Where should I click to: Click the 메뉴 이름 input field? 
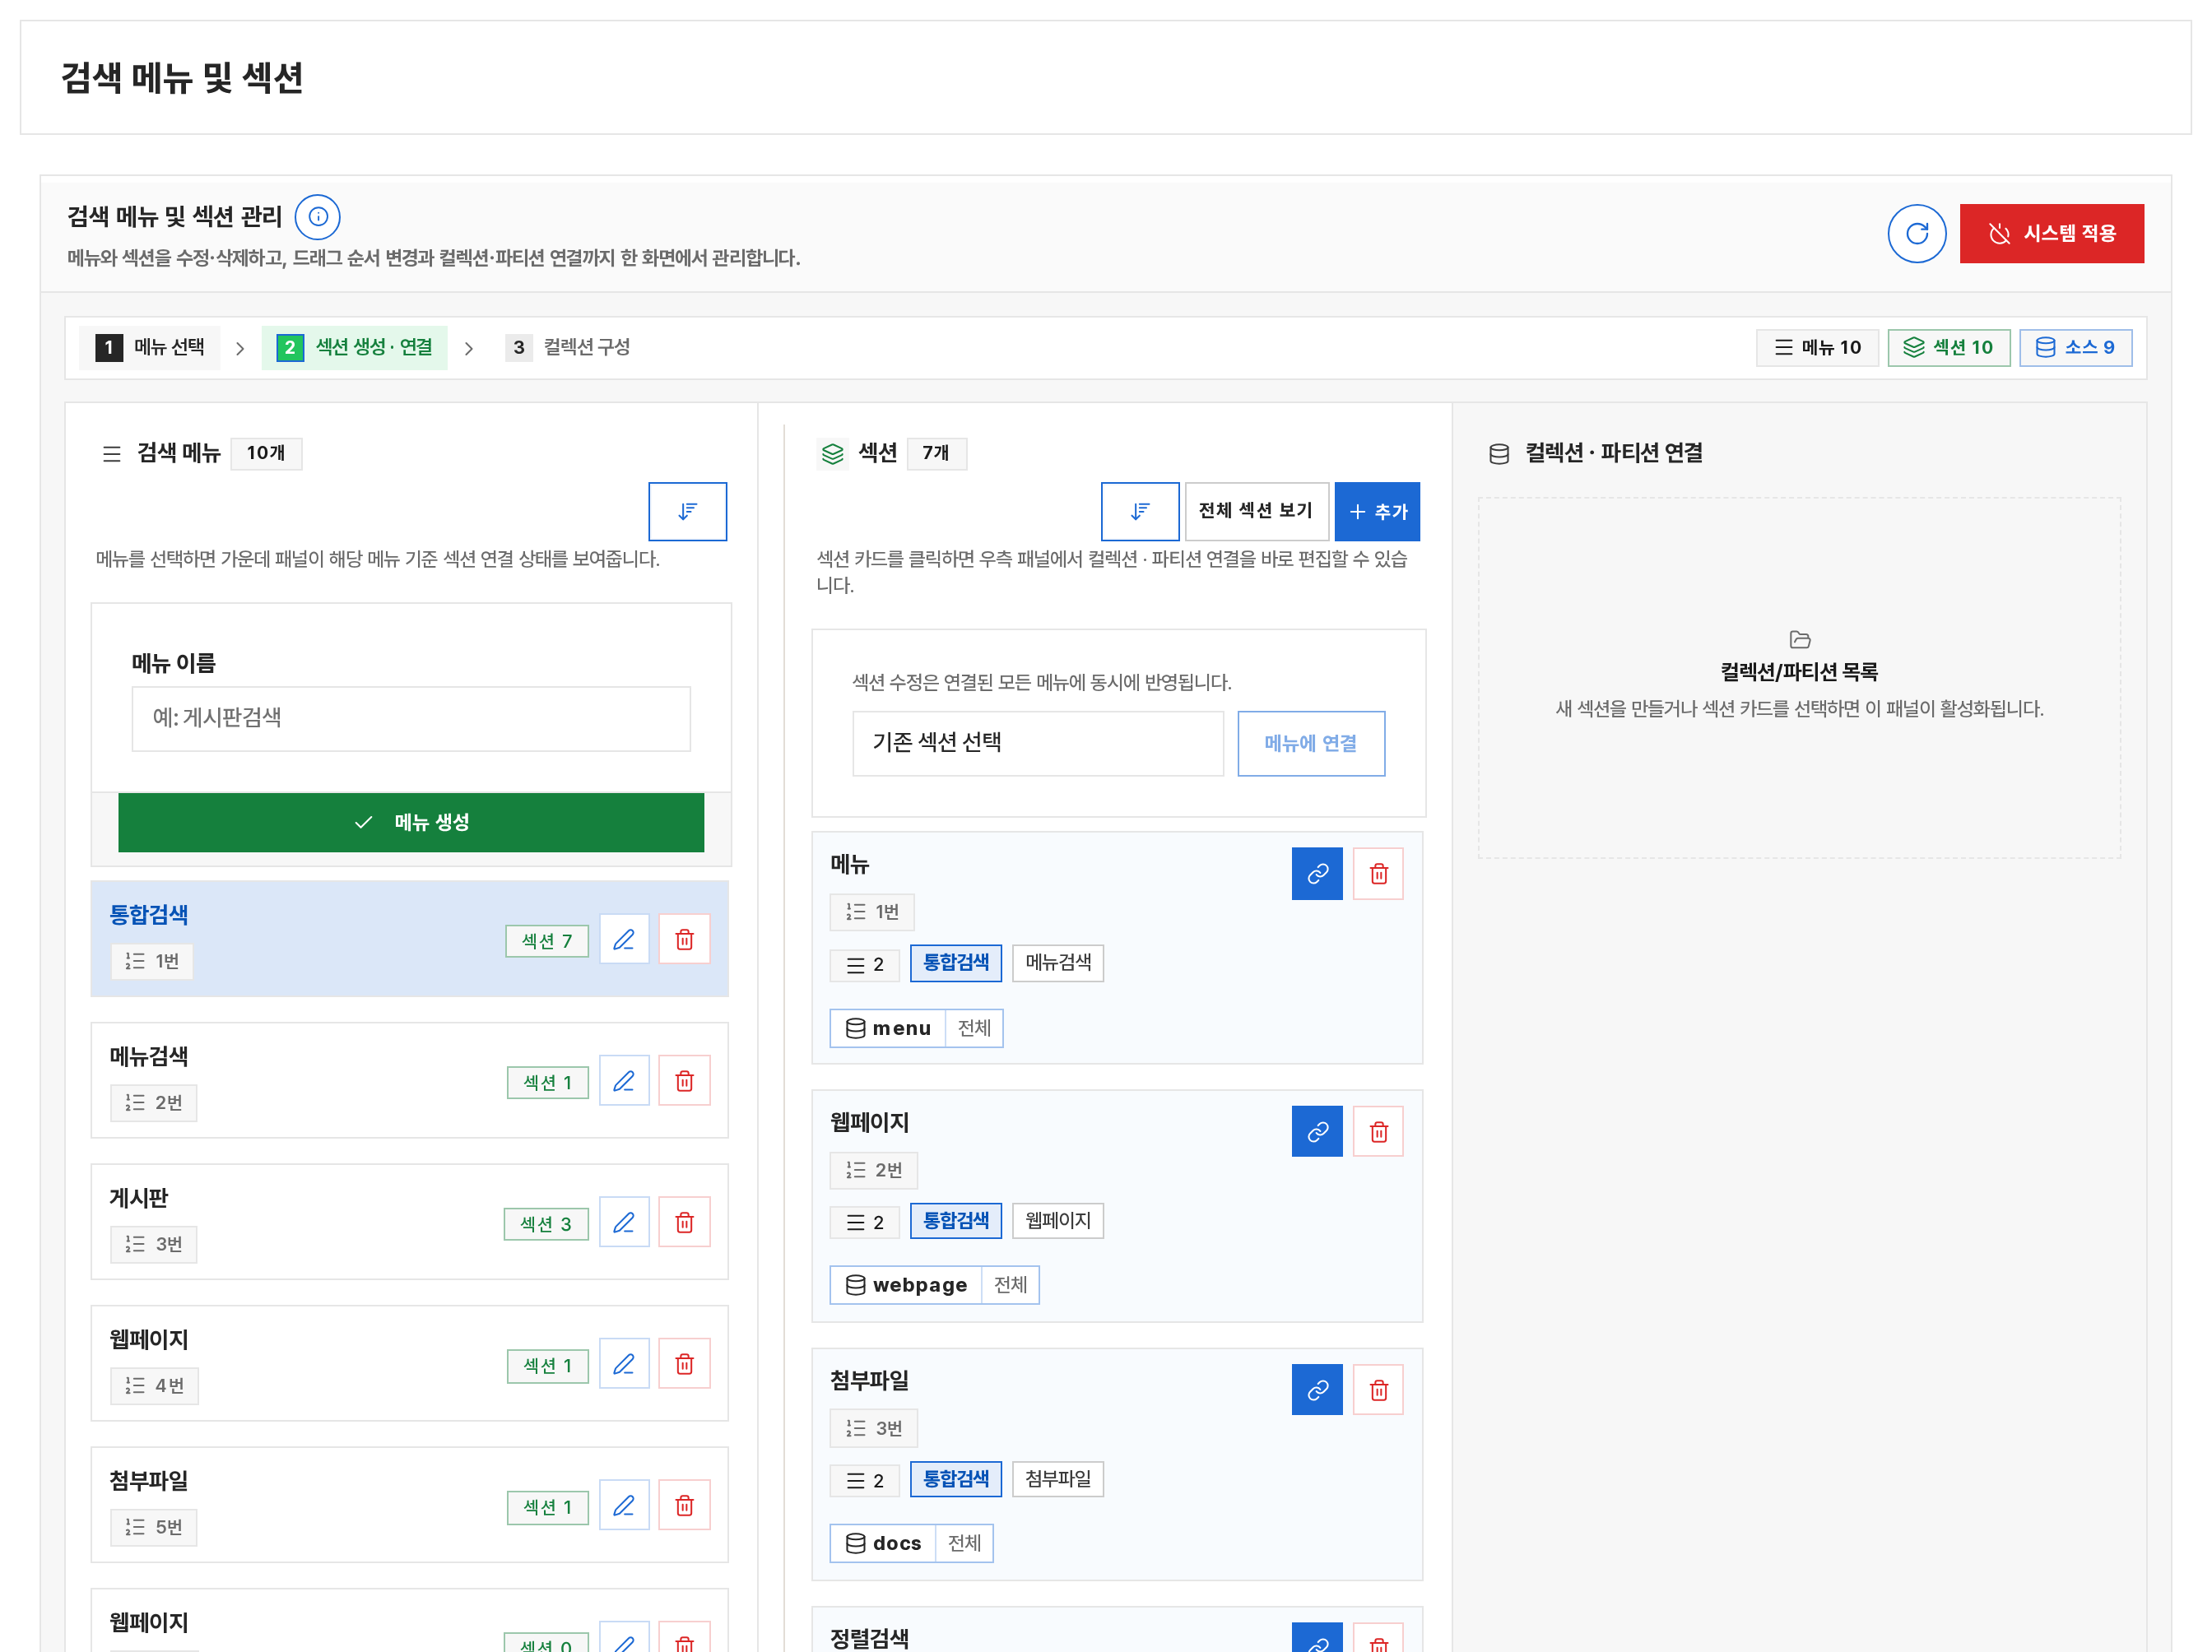tap(411, 718)
